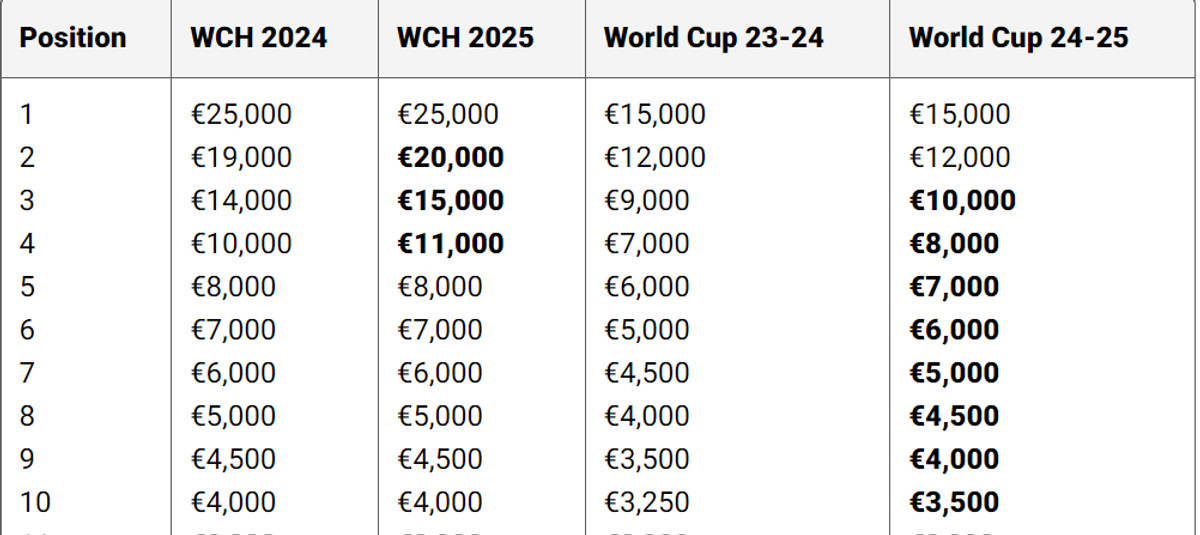
Task: Select the €10,000 value in WCH 2024
Action: tap(242, 244)
